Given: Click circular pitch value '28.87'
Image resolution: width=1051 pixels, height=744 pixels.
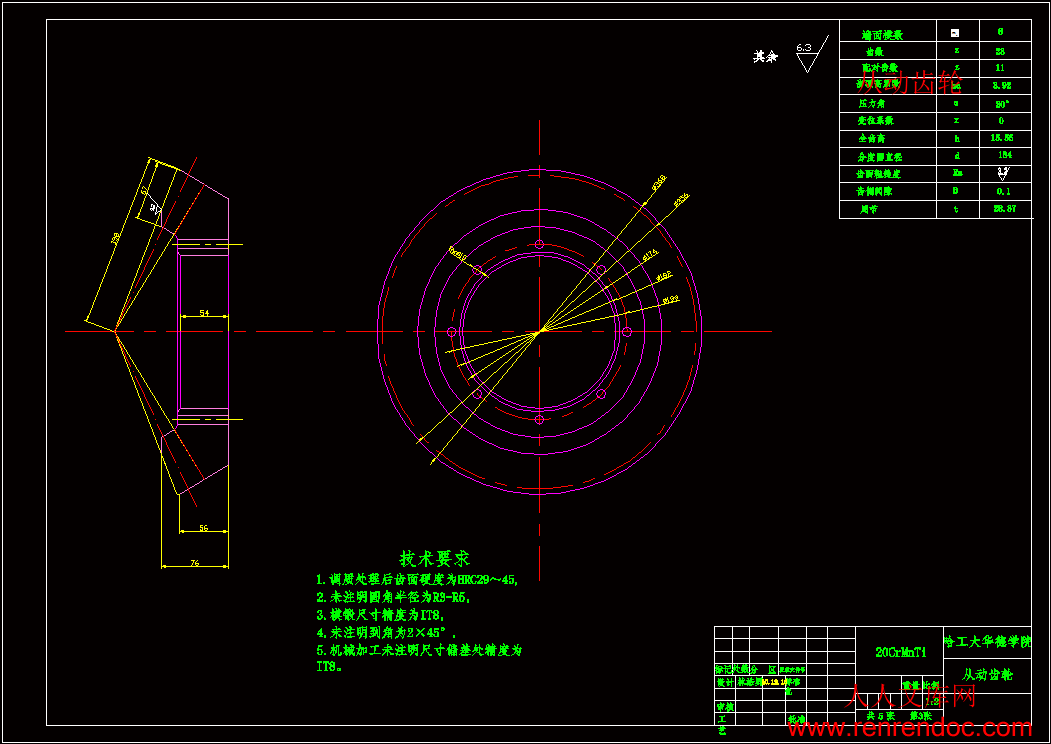Looking at the screenshot, I should [1004, 208].
